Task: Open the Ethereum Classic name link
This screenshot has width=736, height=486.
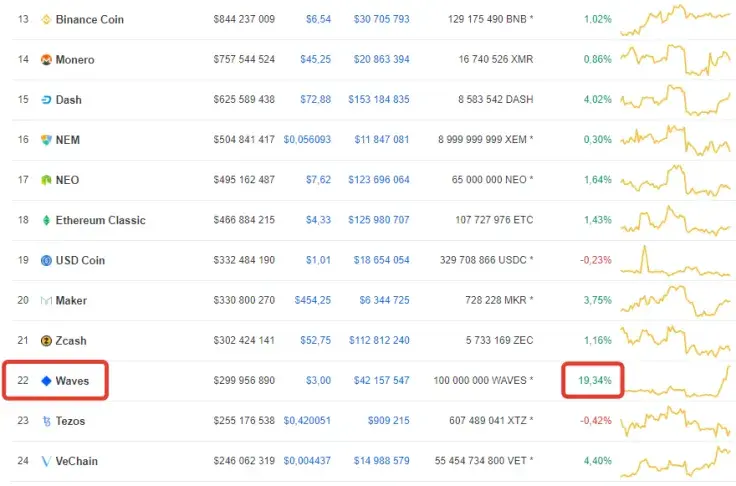Action: pos(100,220)
